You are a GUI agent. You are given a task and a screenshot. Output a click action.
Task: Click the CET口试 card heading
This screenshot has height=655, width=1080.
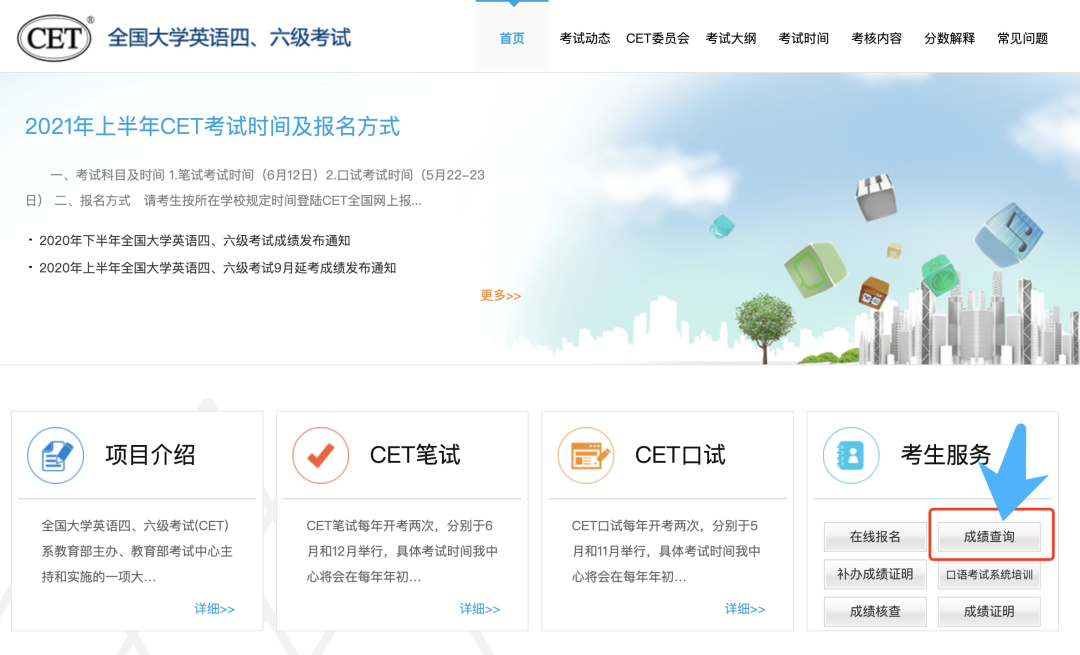(x=680, y=455)
